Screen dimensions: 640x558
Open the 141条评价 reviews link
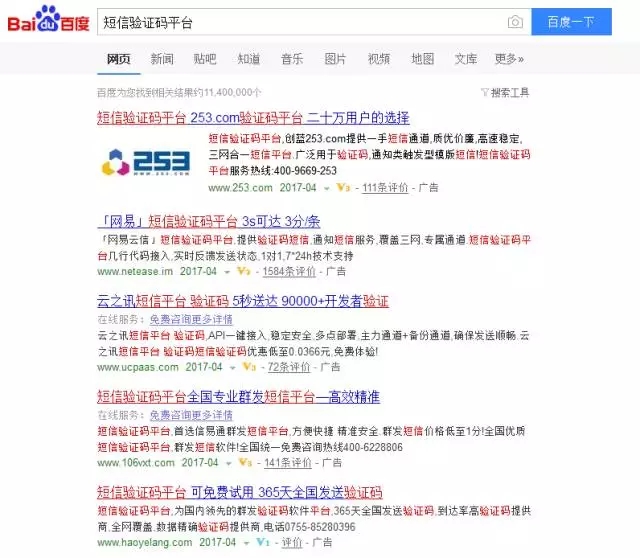click(288, 463)
